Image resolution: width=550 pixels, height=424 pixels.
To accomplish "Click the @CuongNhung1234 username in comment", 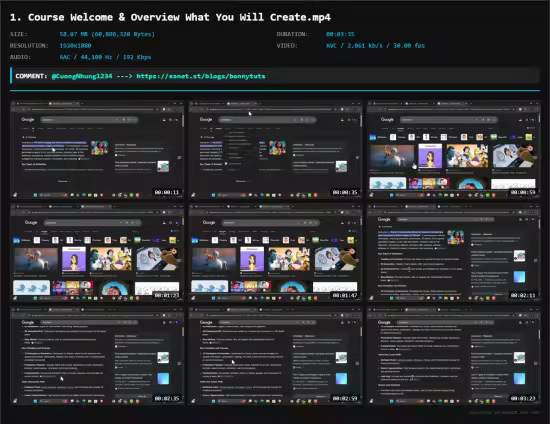I will pos(82,76).
